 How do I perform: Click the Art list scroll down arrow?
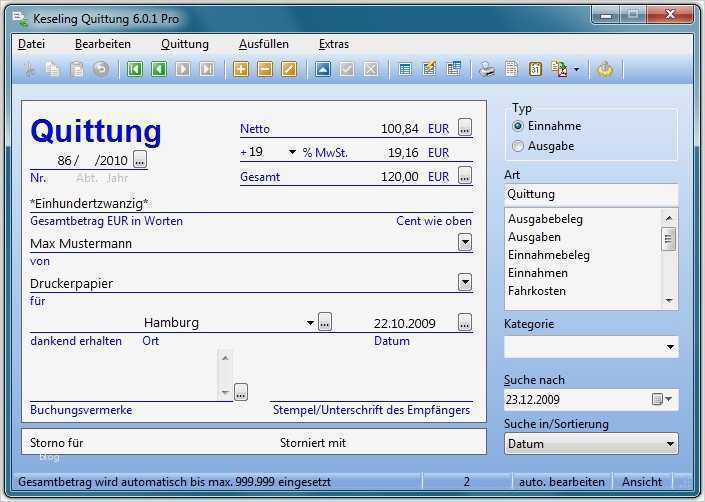tap(669, 301)
